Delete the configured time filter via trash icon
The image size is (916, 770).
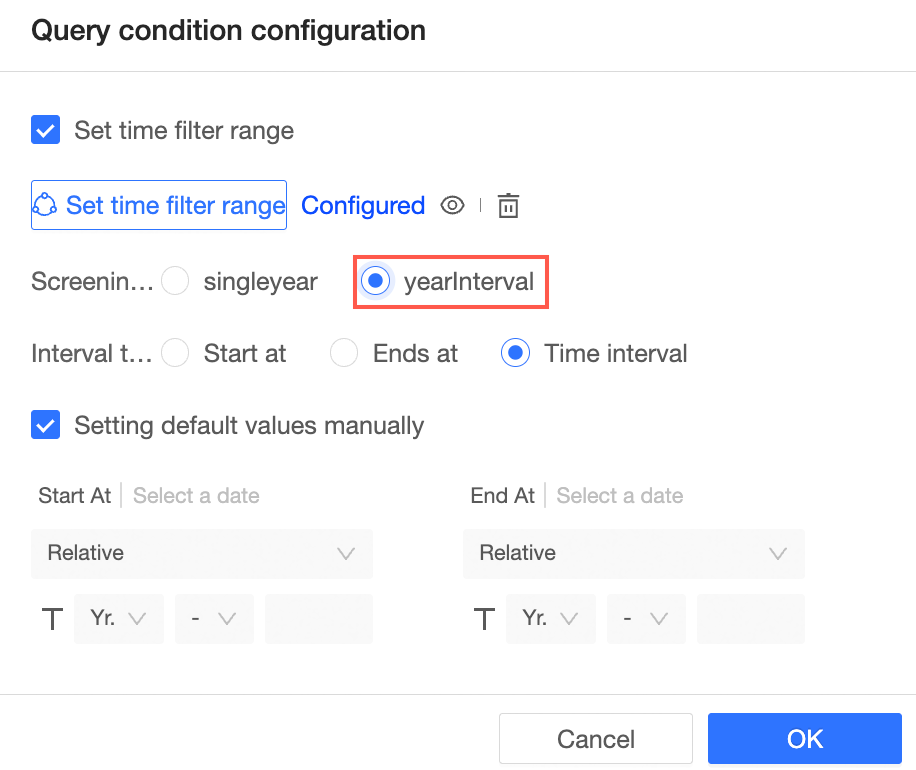509,206
